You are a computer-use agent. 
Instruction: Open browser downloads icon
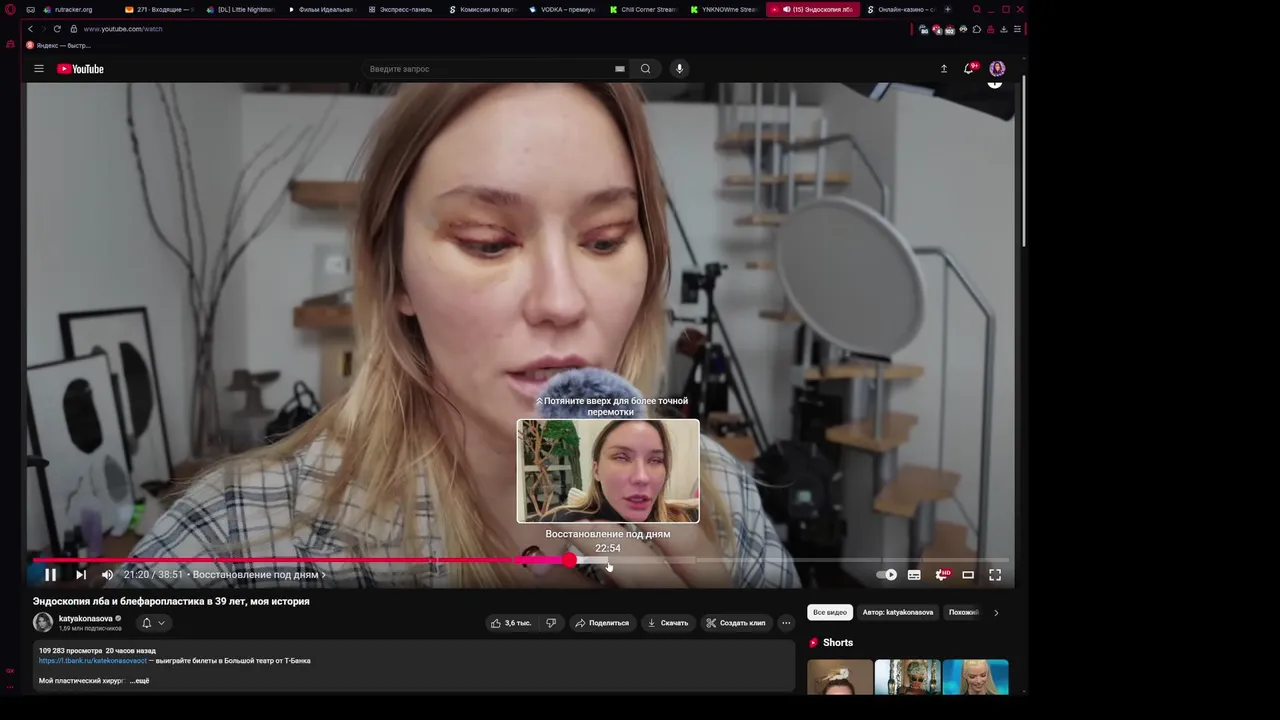pos(1004,29)
